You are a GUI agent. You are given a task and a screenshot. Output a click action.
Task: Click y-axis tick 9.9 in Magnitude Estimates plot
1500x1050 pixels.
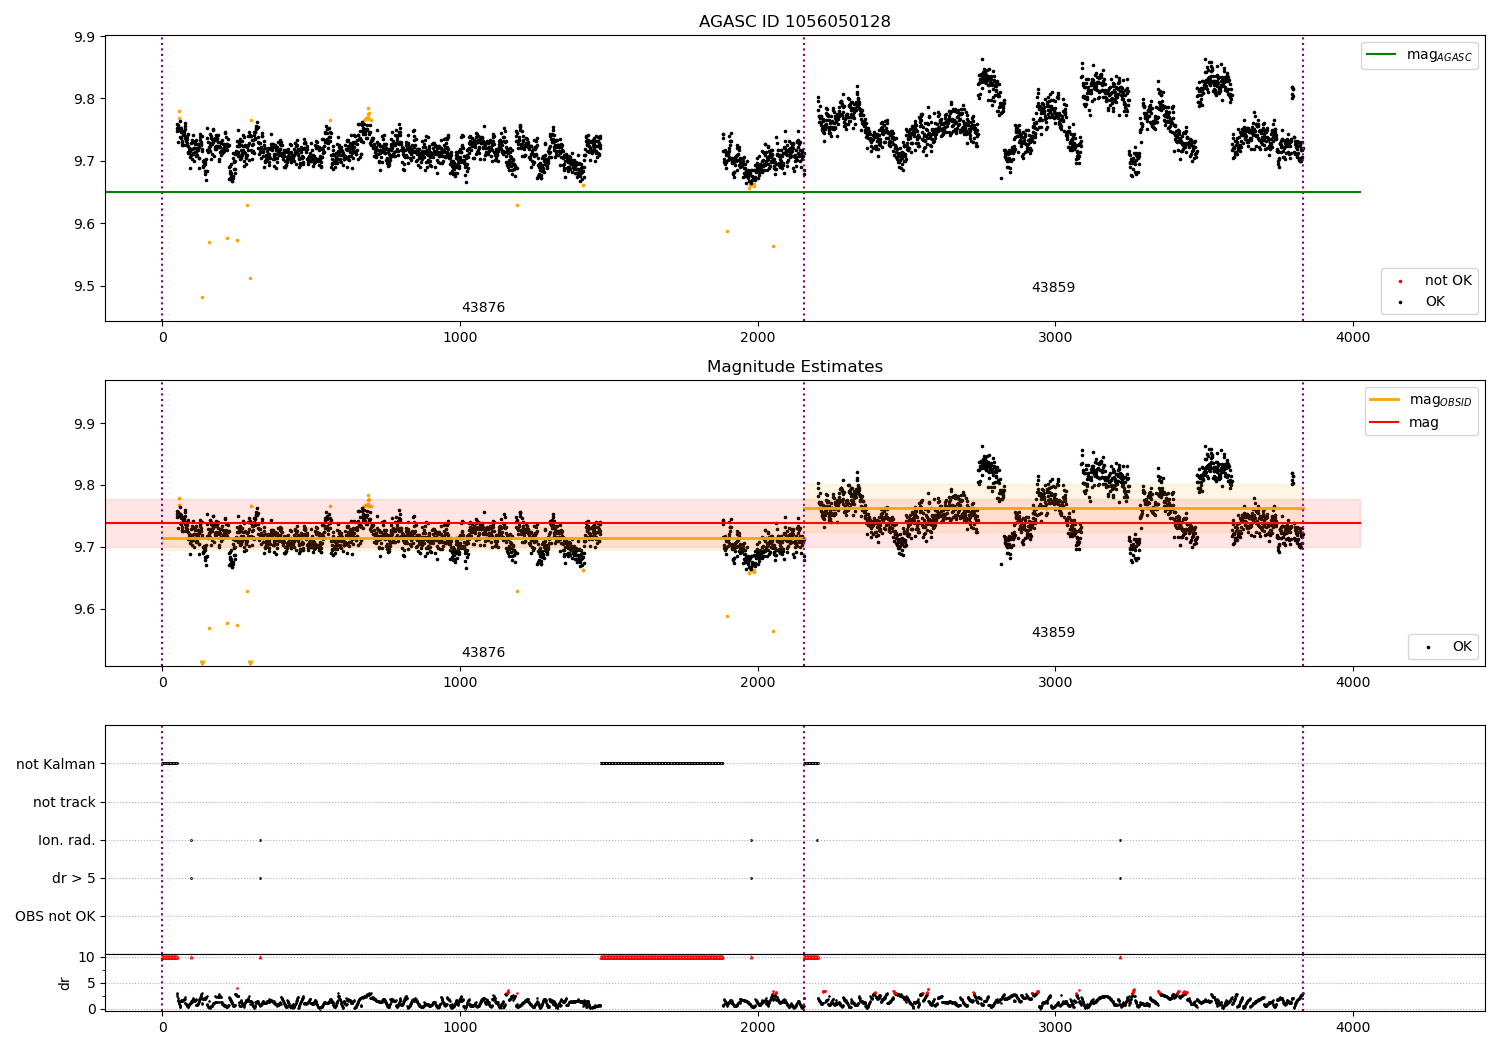pos(85,424)
